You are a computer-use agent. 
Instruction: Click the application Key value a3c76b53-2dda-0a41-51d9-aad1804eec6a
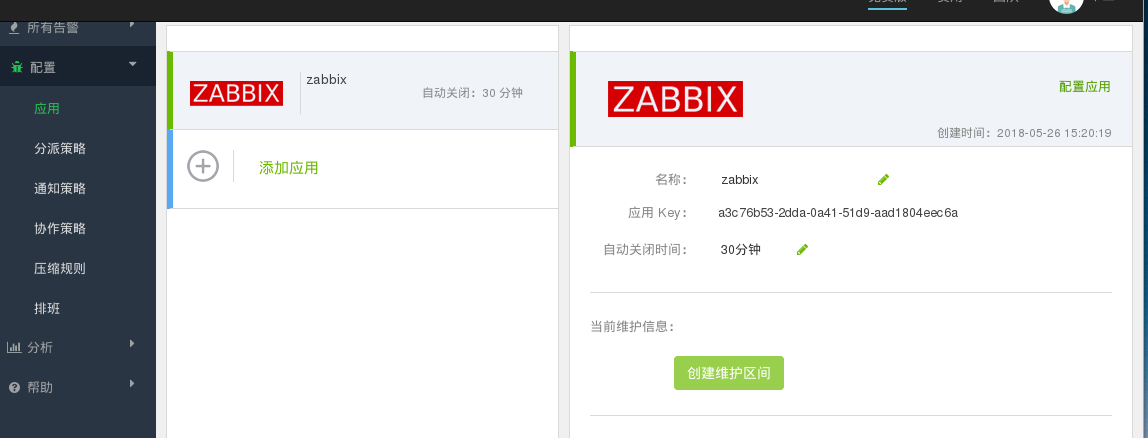838,213
